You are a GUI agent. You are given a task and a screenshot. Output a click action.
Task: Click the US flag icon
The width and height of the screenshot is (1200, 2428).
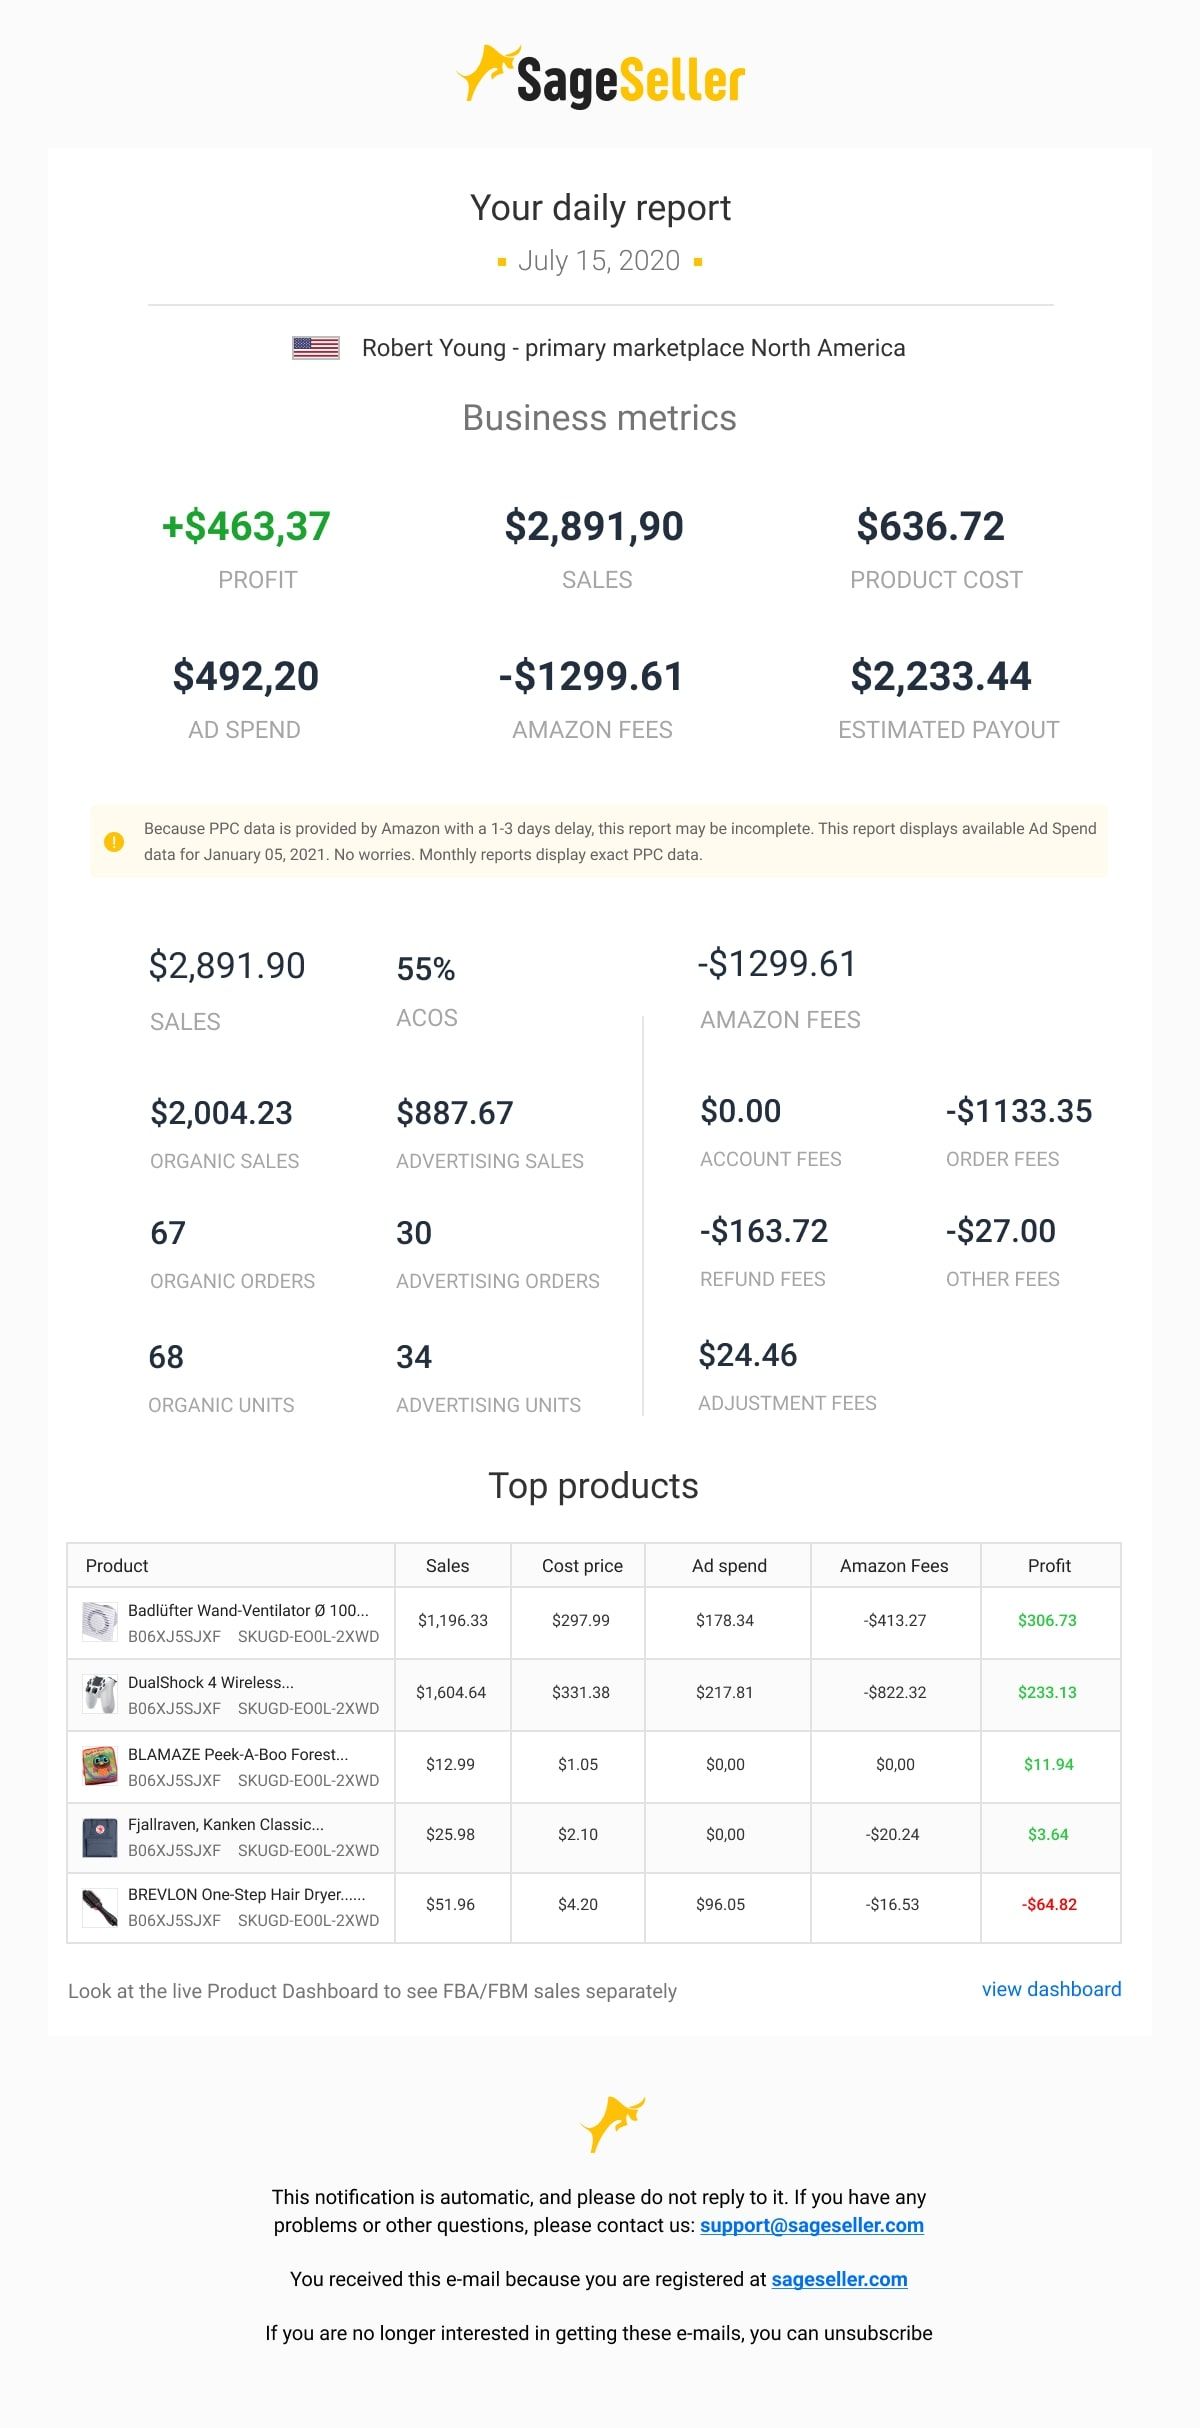pyautogui.click(x=316, y=348)
